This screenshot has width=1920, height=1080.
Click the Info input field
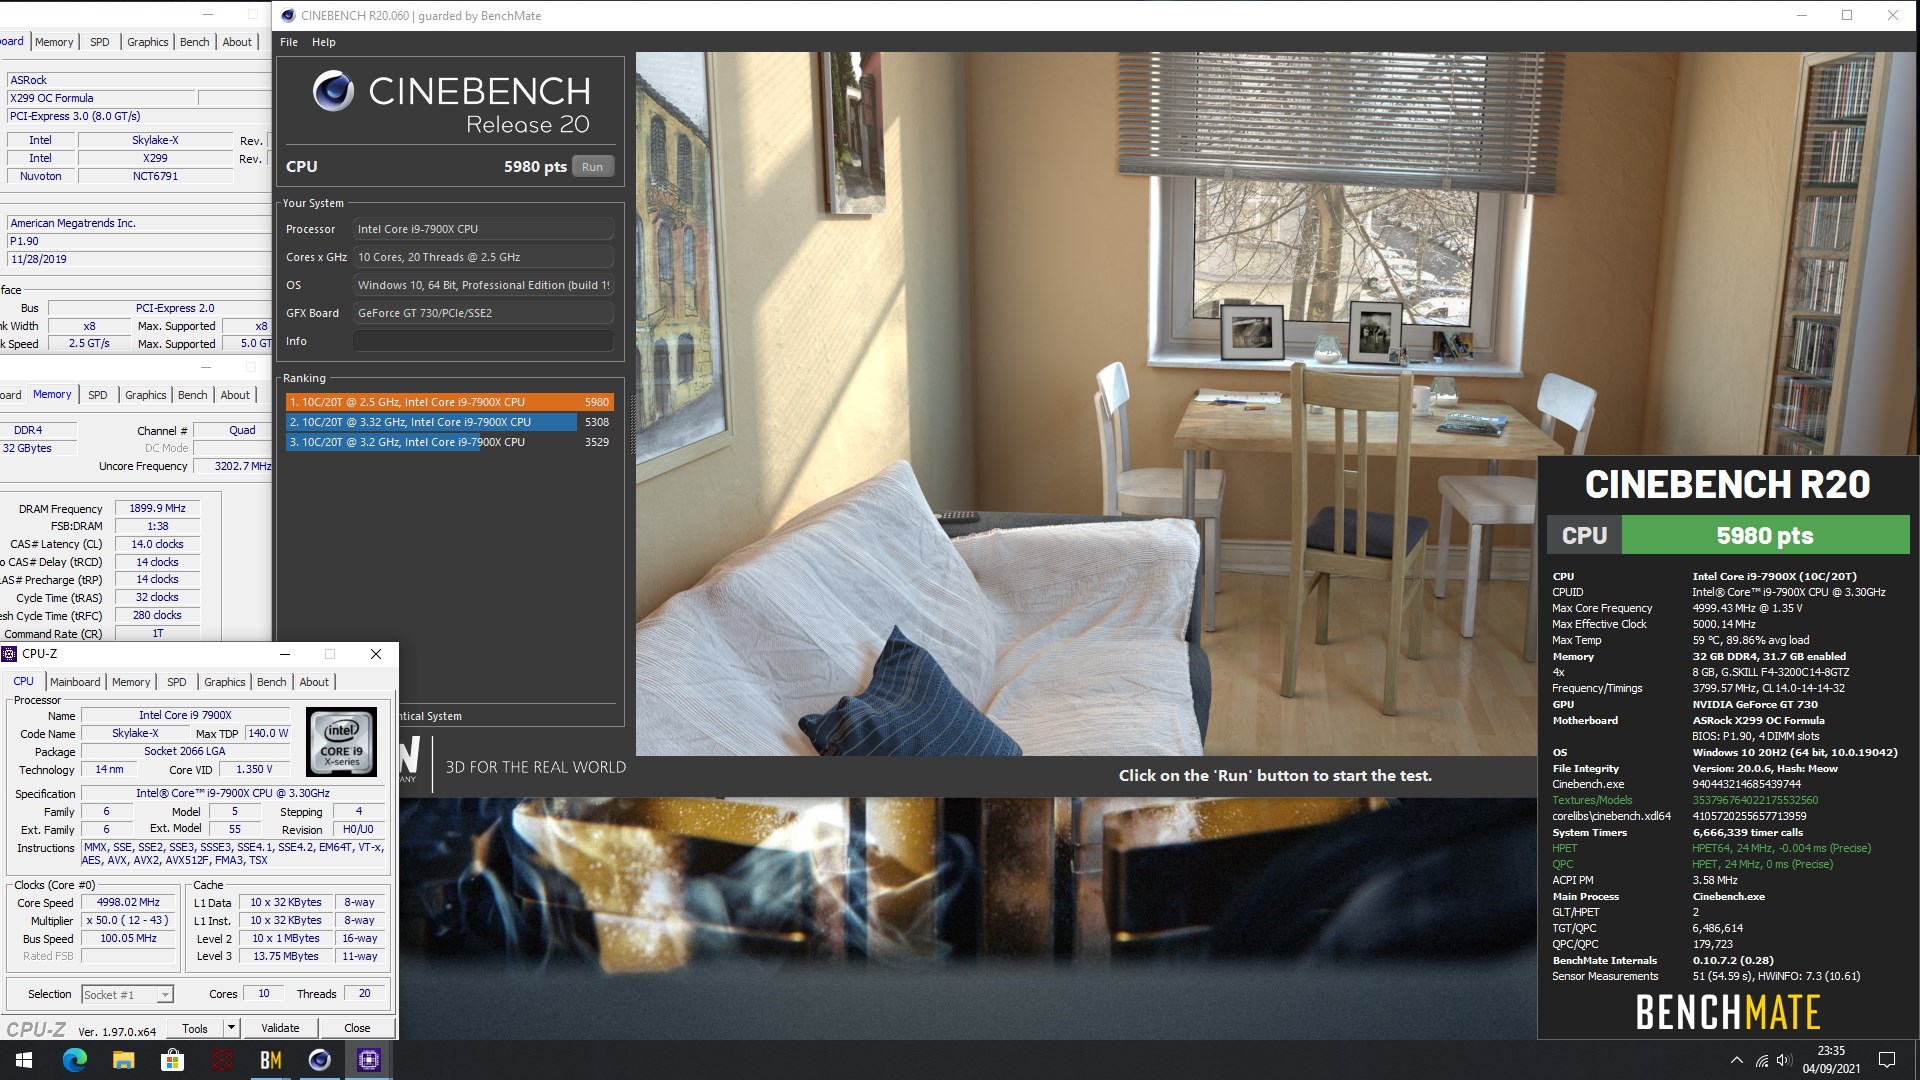[x=483, y=341]
